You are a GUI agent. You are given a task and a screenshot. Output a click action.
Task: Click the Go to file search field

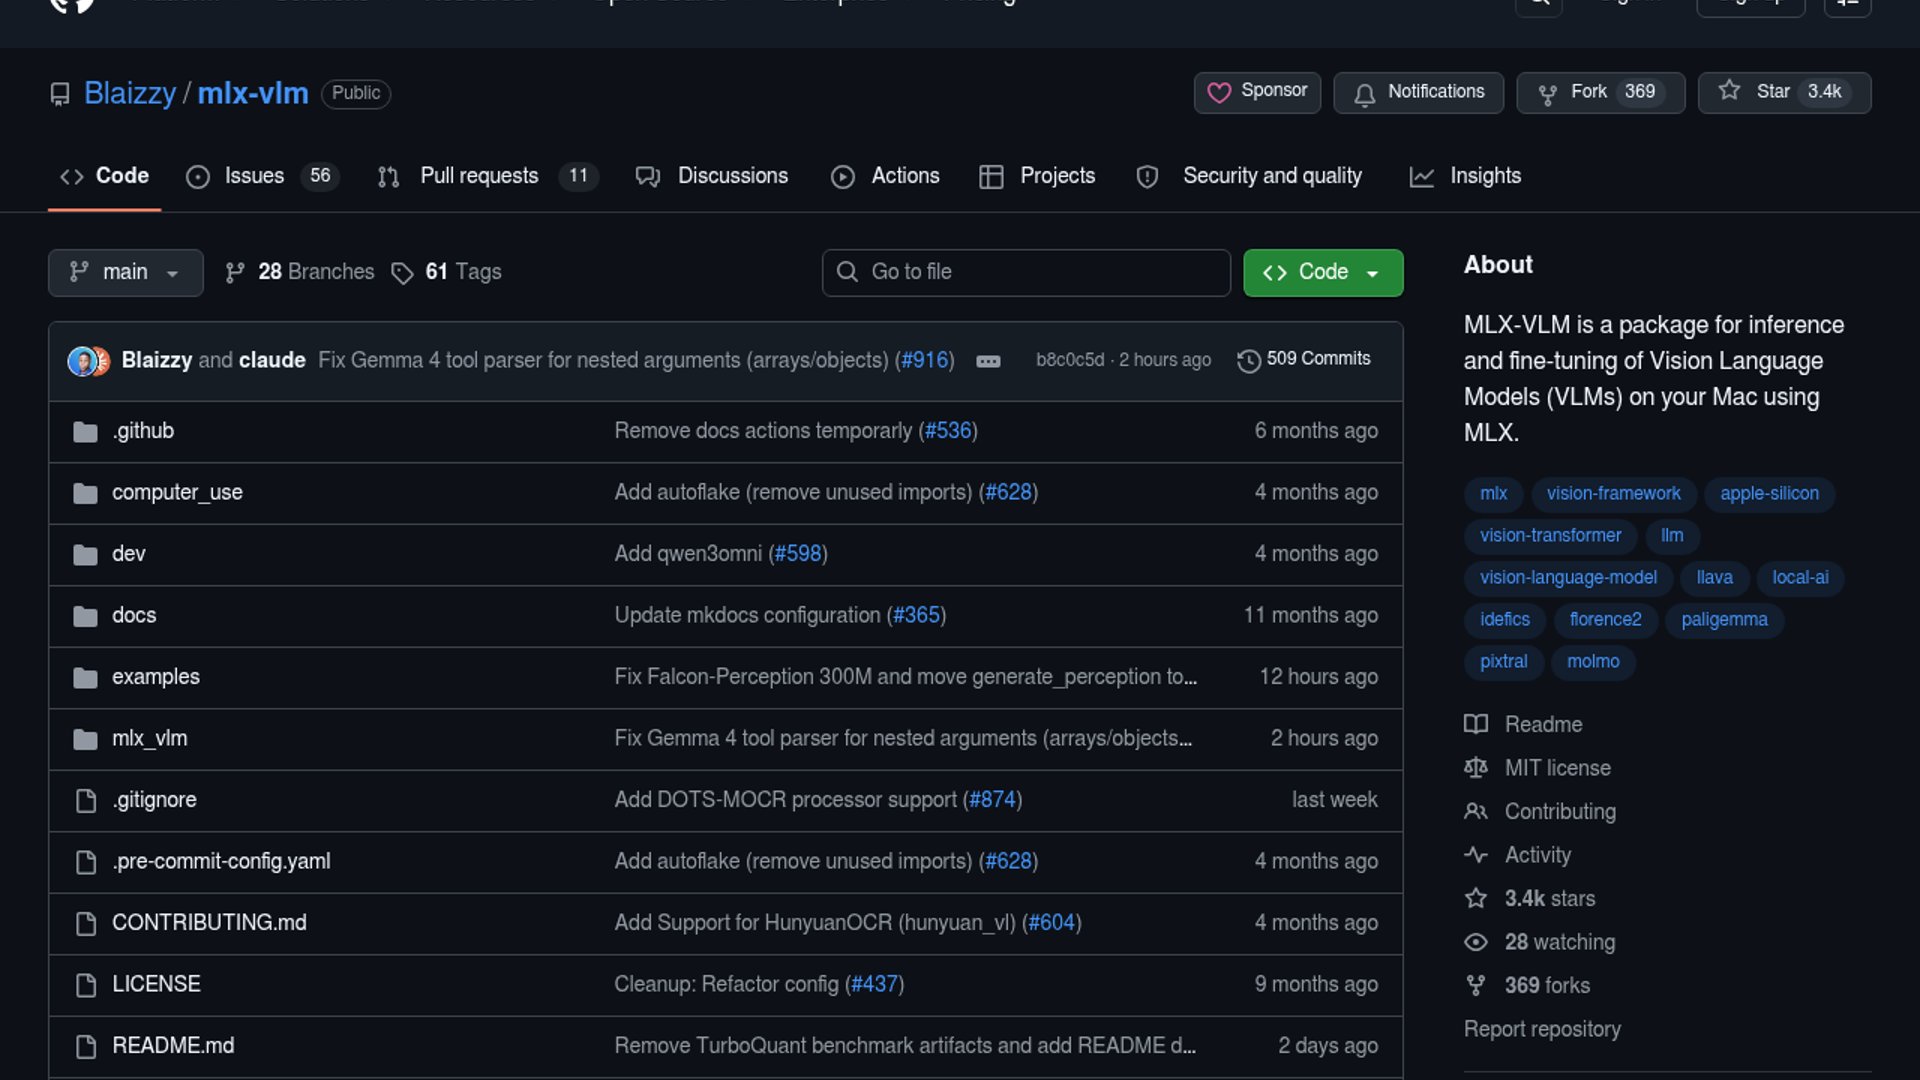pyautogui.click(x=1026, y=272)
